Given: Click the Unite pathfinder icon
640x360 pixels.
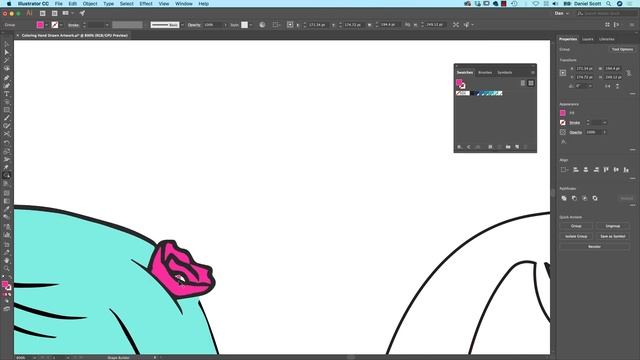Looking at the screenshot, I should coord(564,198).
